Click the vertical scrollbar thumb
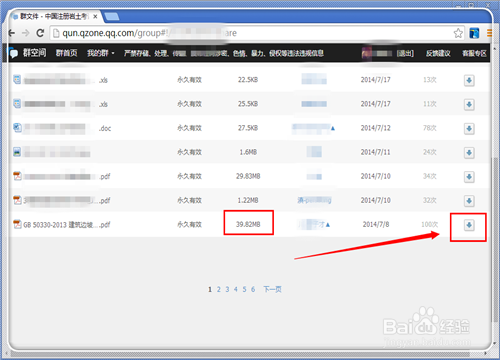The width and height of the screenshot is (500, 360). 495,240
